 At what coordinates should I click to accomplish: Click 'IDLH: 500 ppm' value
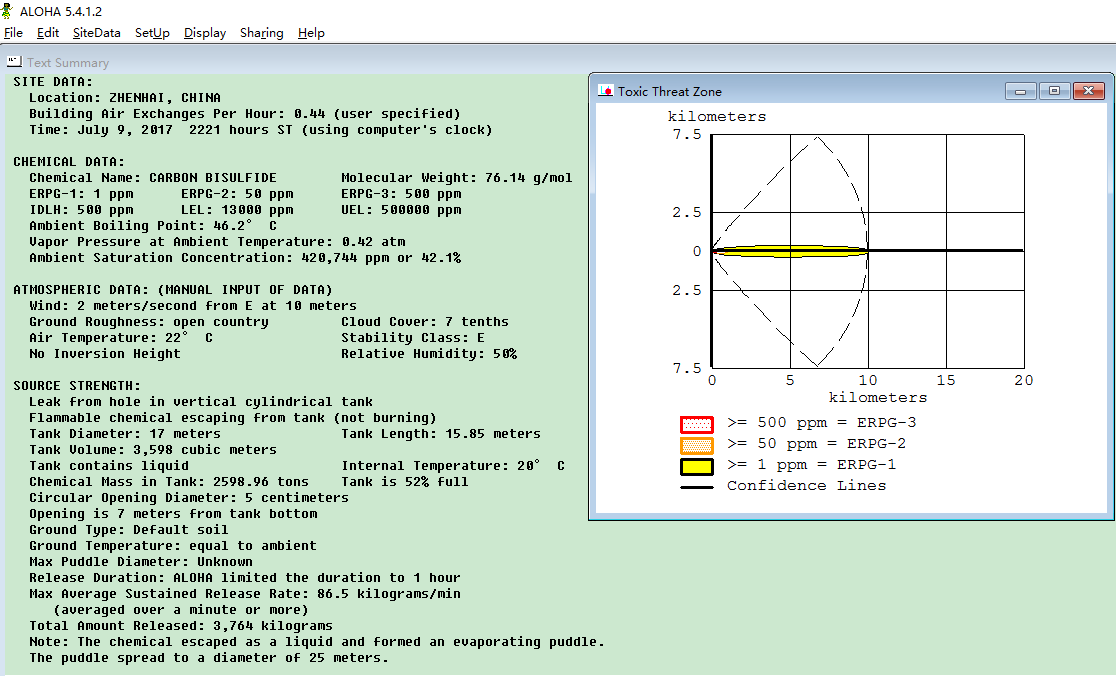pyautogui.click(x=81, y=210)
